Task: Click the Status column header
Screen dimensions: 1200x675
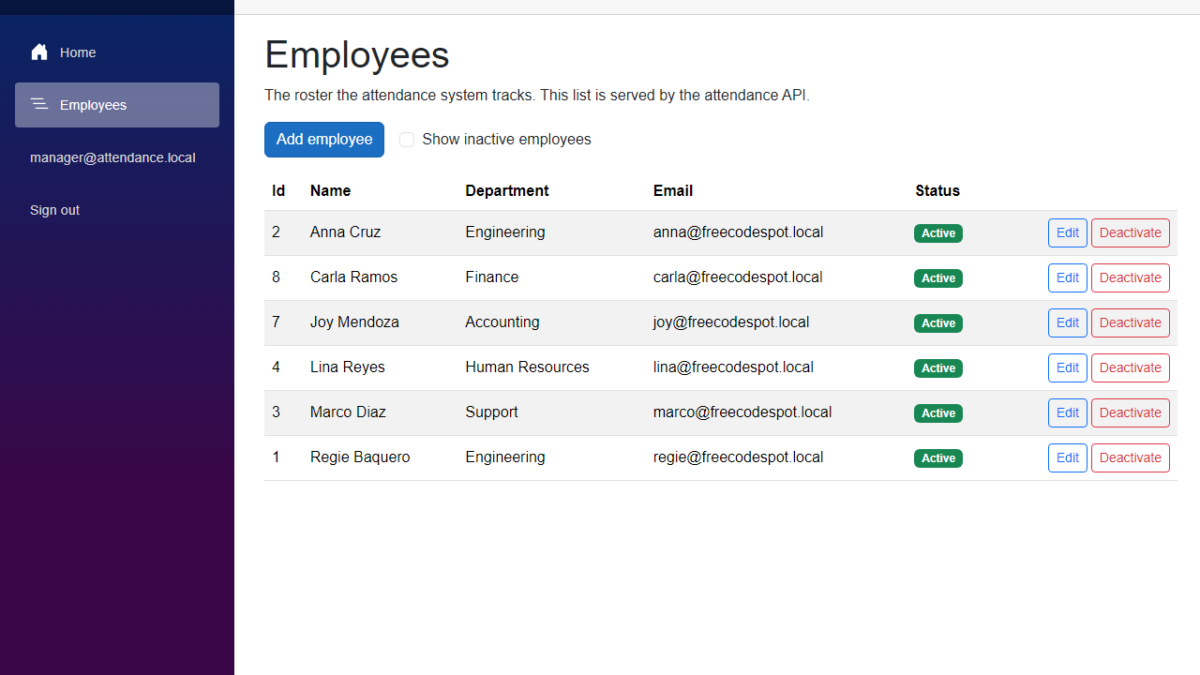Action: tap(937, 190)
